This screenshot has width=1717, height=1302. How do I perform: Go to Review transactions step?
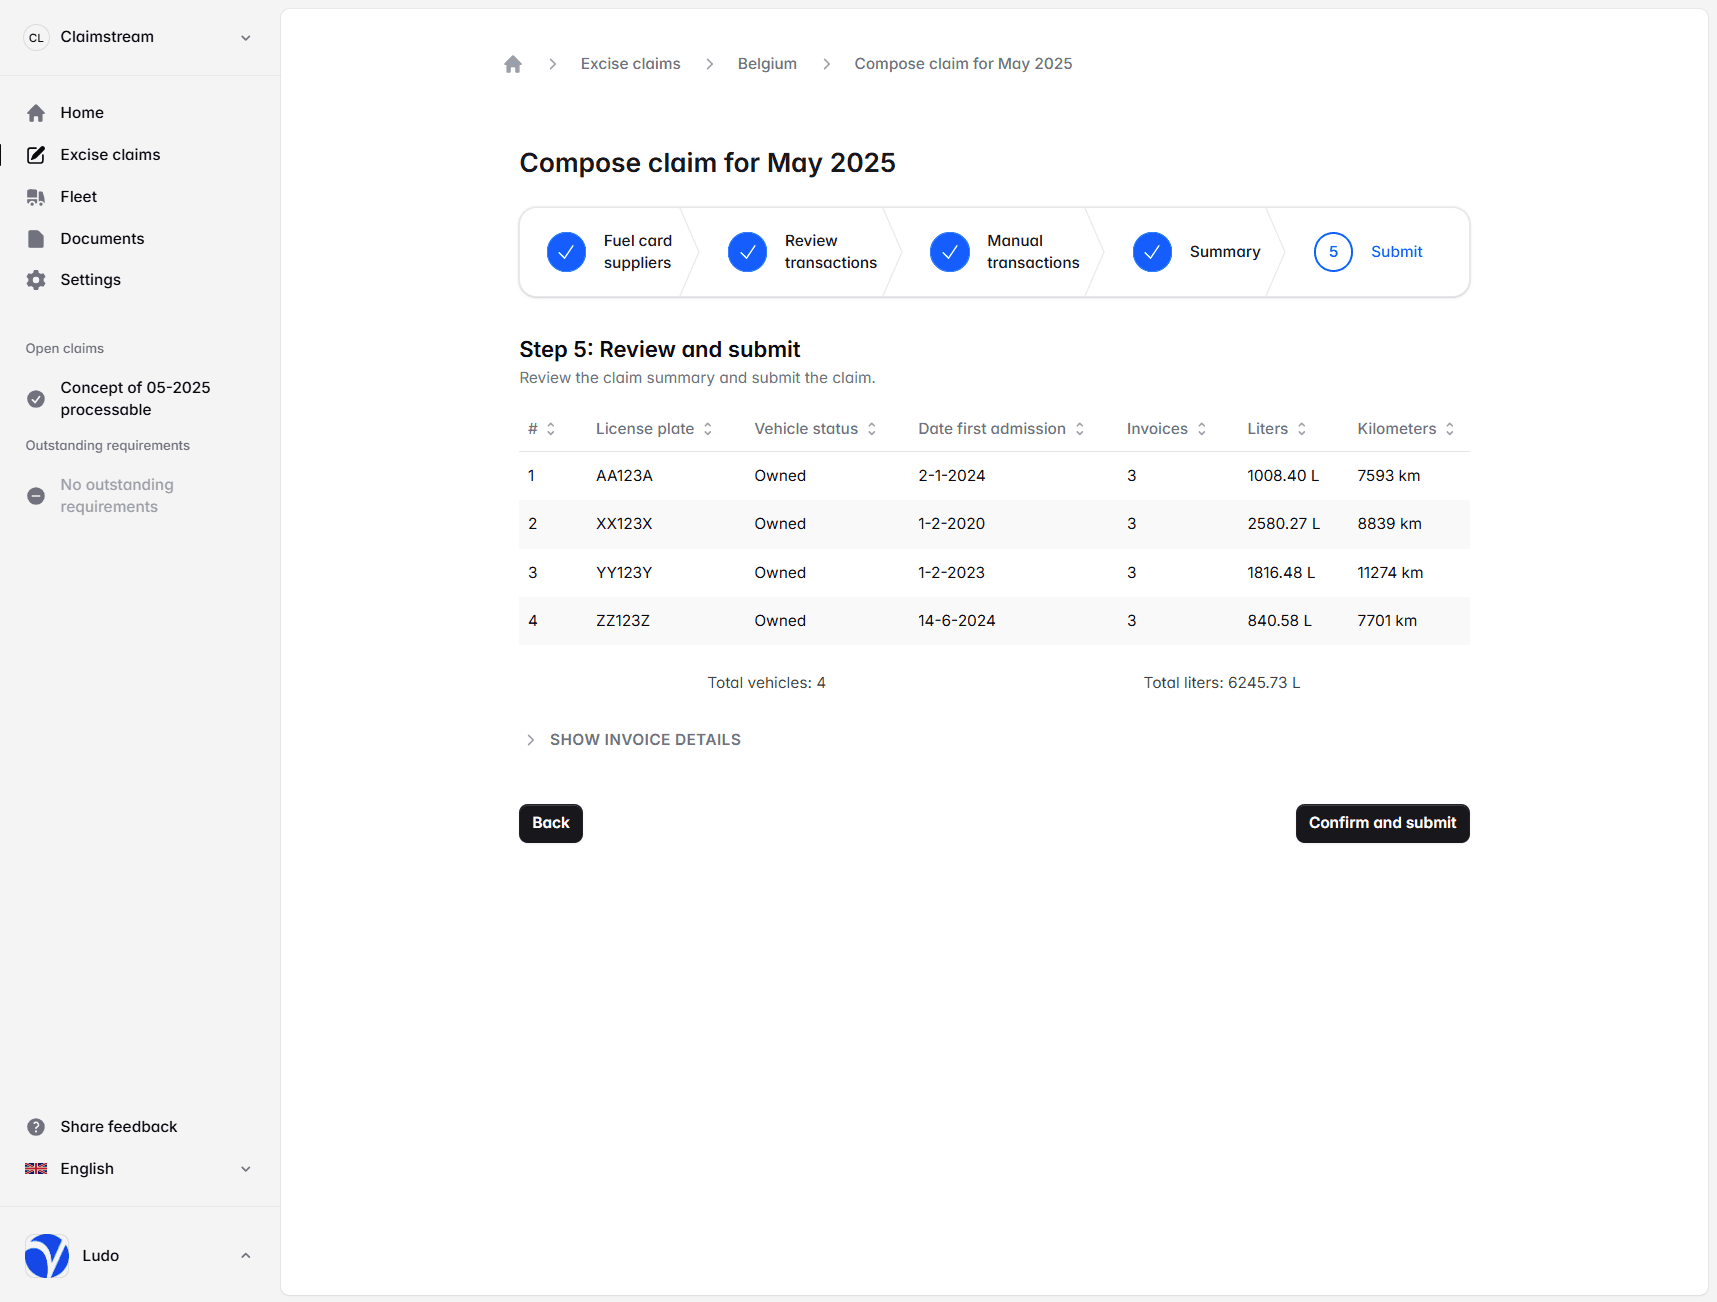click(x=803, y=252)
